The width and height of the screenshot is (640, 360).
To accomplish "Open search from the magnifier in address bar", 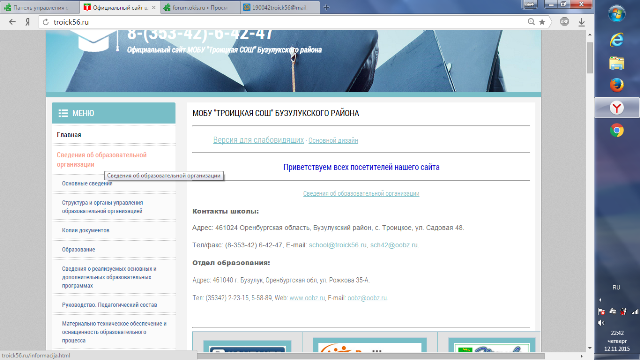I will 531,22.
